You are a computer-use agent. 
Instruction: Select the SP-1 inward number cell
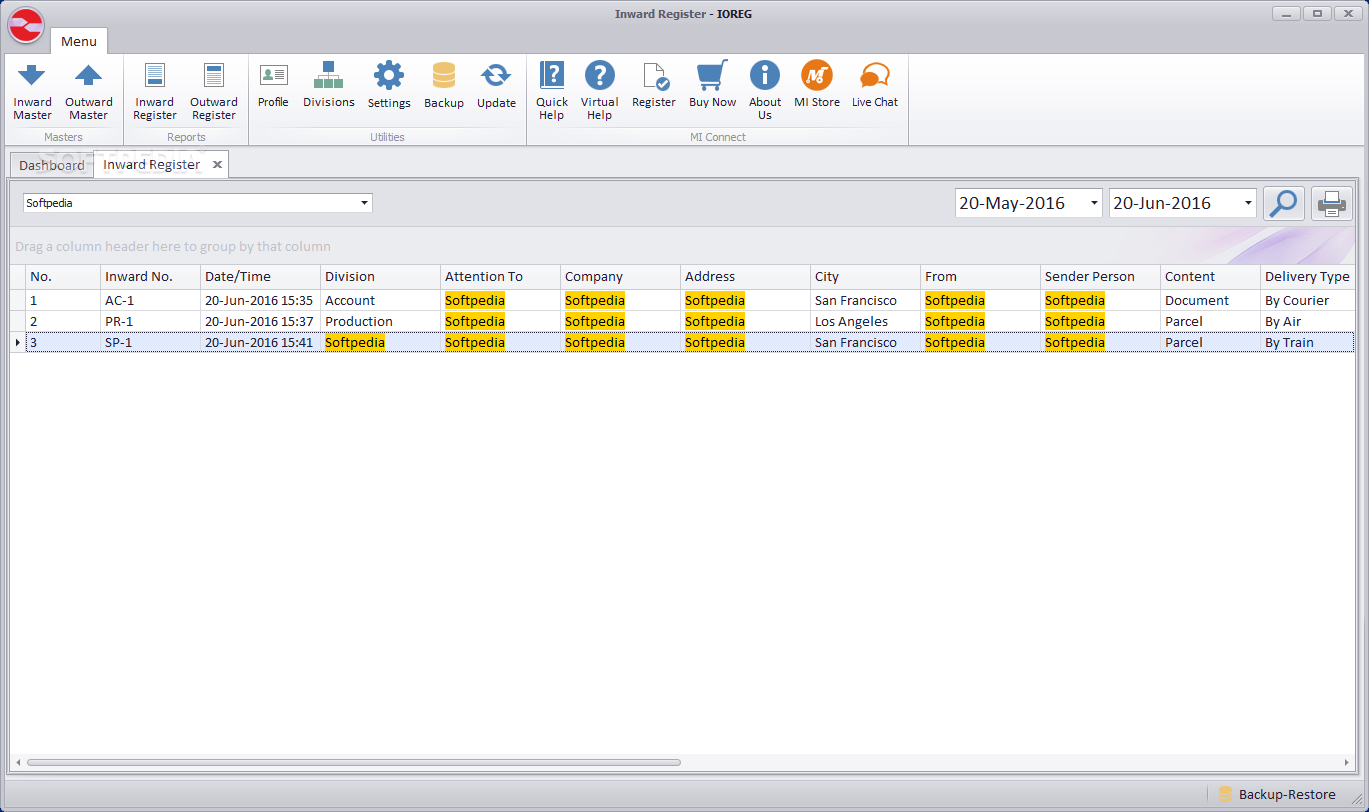(150, 343)
